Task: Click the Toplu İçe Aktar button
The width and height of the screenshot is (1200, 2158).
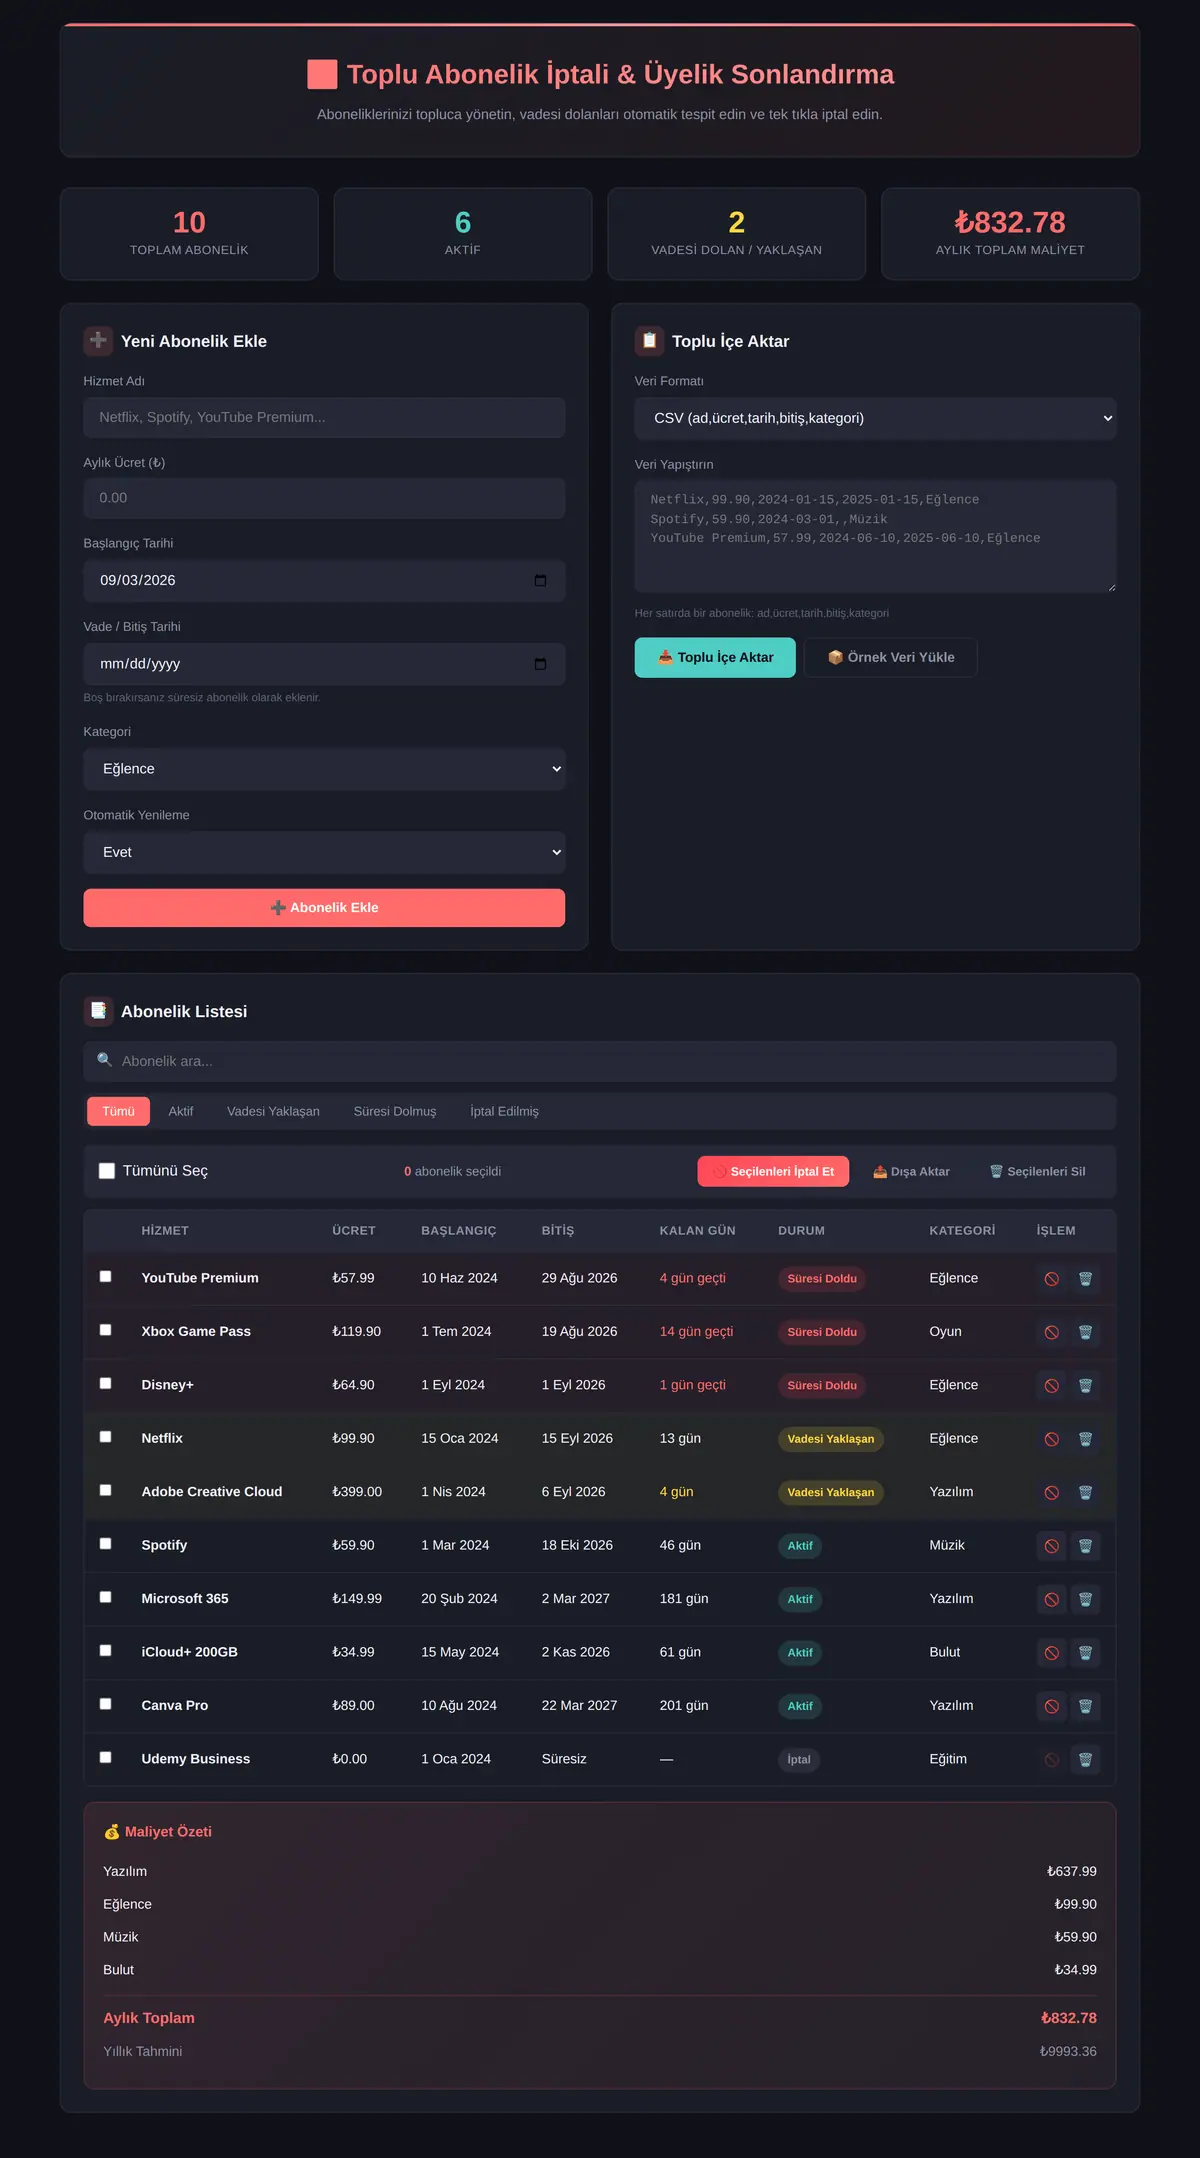Action: (715, 658)
